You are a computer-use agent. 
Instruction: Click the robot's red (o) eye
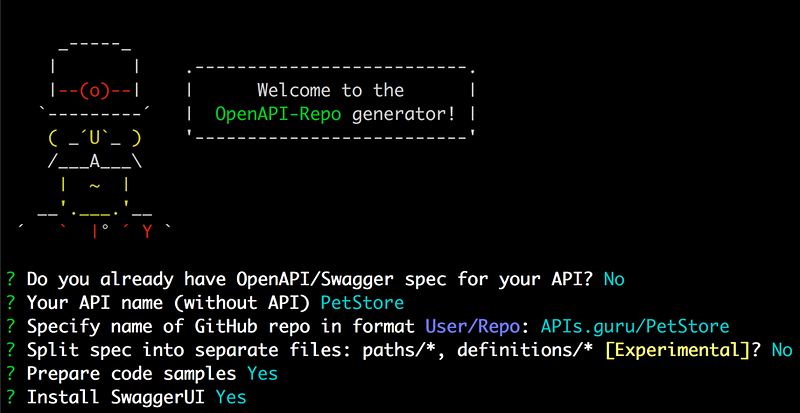point(94,90)
